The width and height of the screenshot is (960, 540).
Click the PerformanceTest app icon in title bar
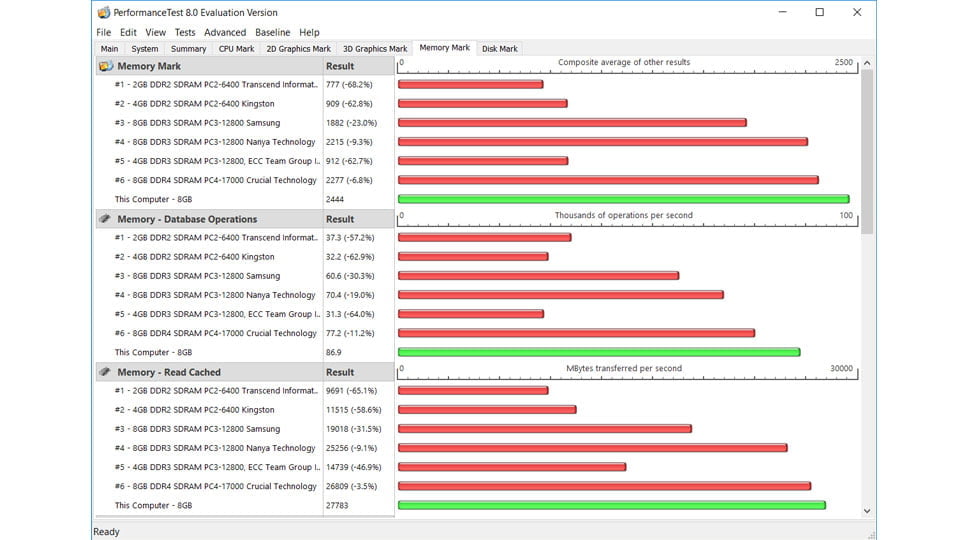pos(104,13)
